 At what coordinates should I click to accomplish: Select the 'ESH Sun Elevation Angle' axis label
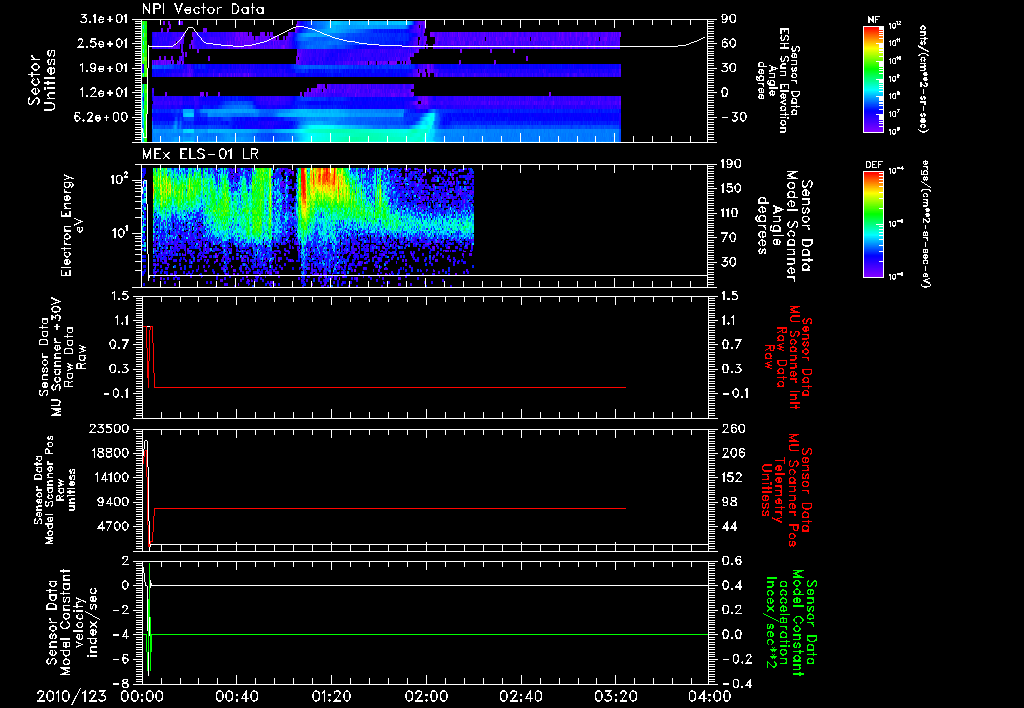pos(778,80)
